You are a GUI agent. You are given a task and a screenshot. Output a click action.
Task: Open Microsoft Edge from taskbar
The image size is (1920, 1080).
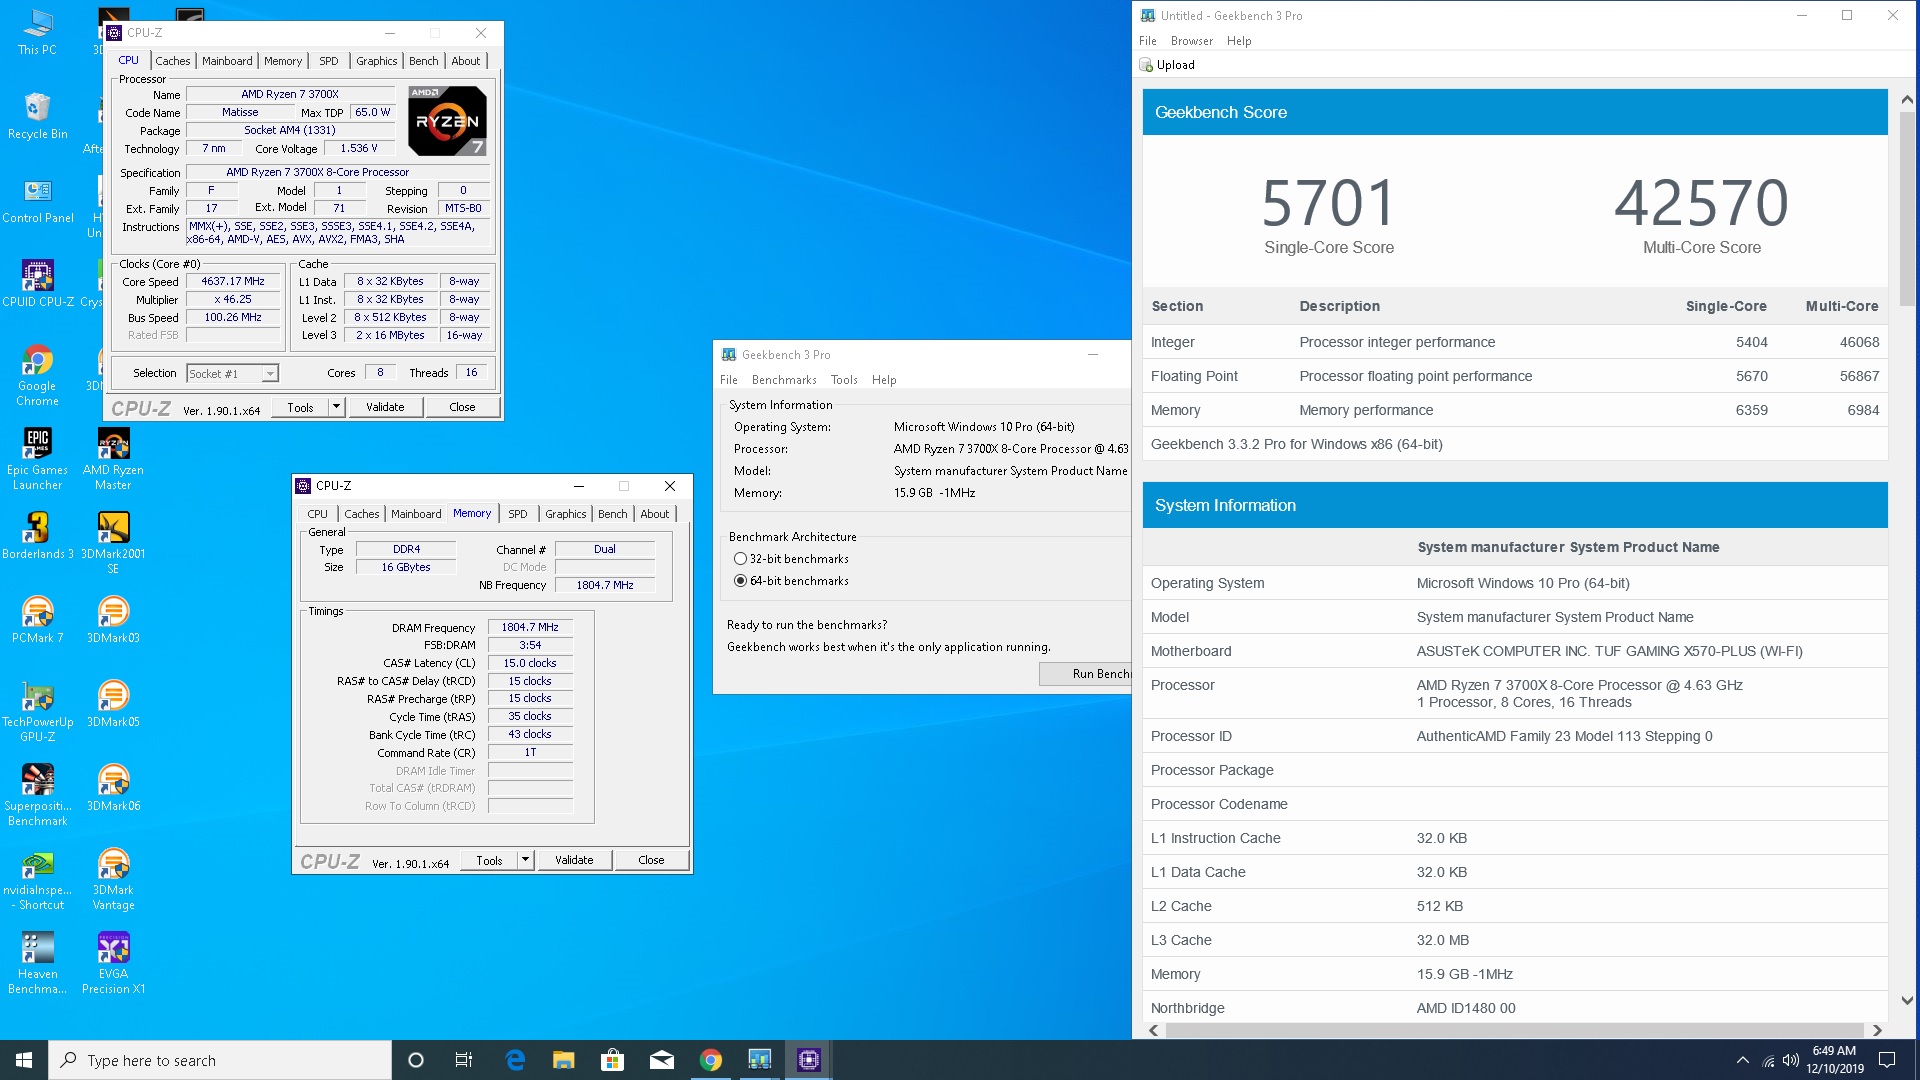click(515, 1060)
